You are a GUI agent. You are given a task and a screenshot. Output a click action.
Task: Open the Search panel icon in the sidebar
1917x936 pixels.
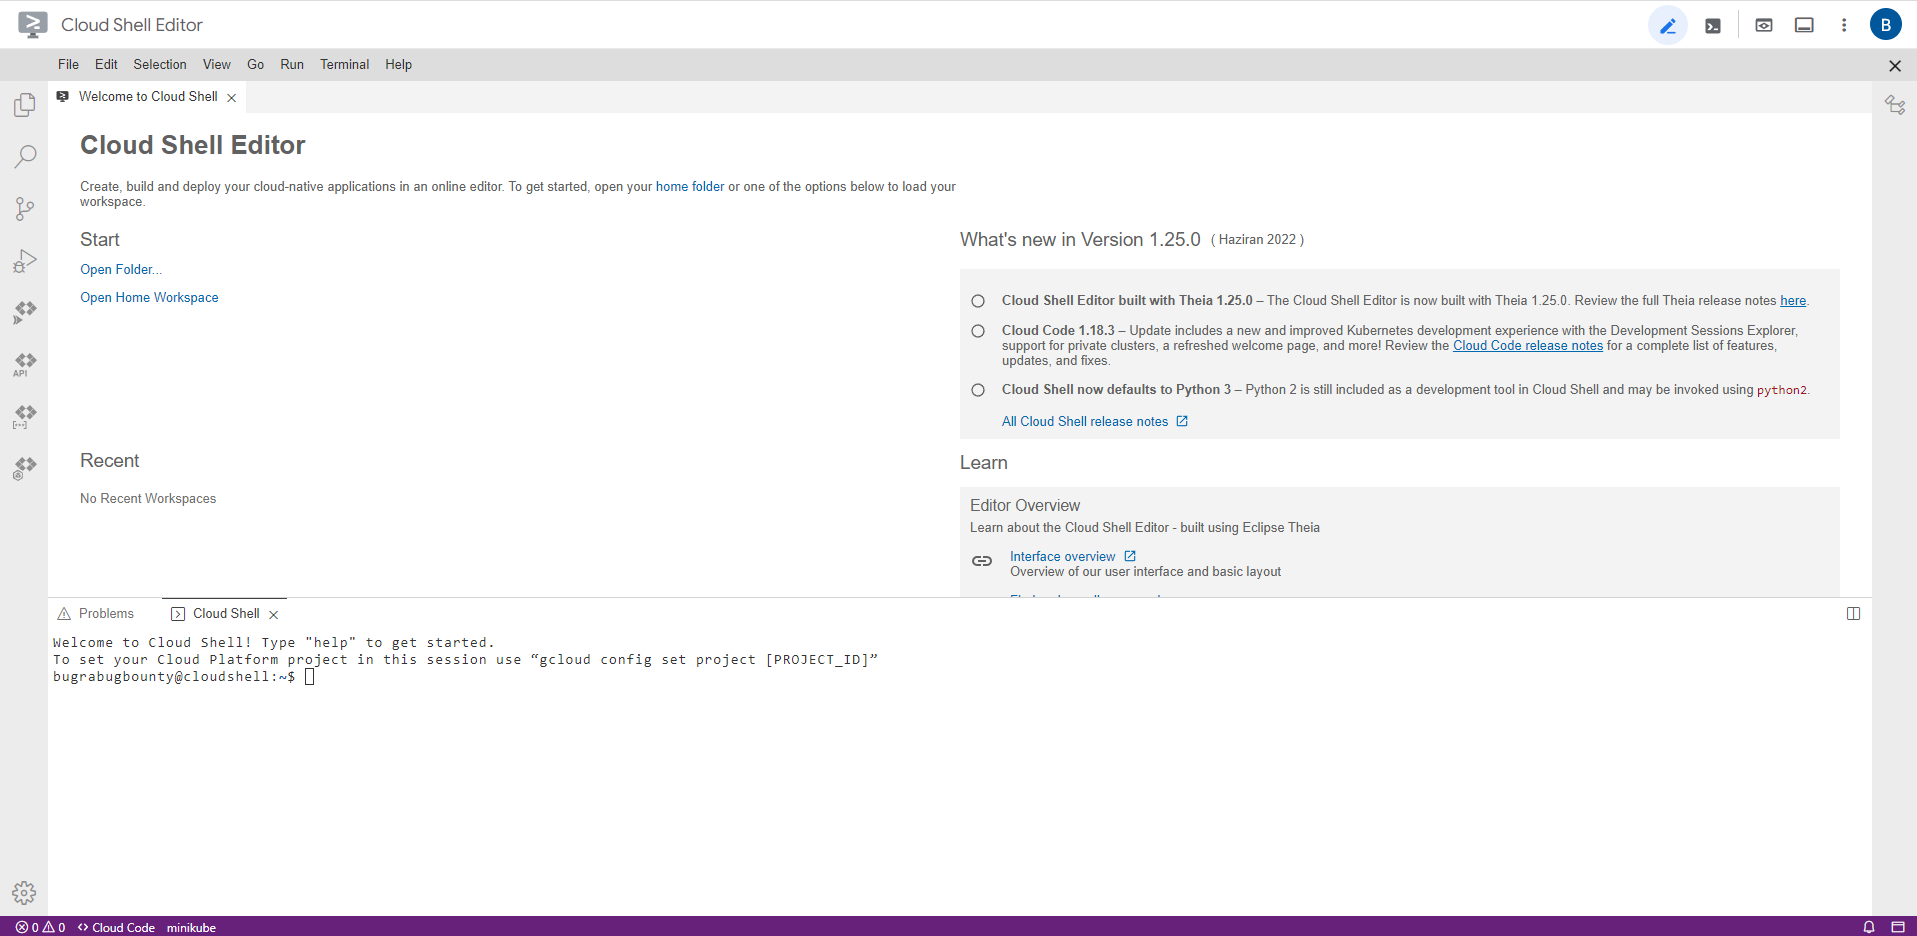[x=25, y=156]
